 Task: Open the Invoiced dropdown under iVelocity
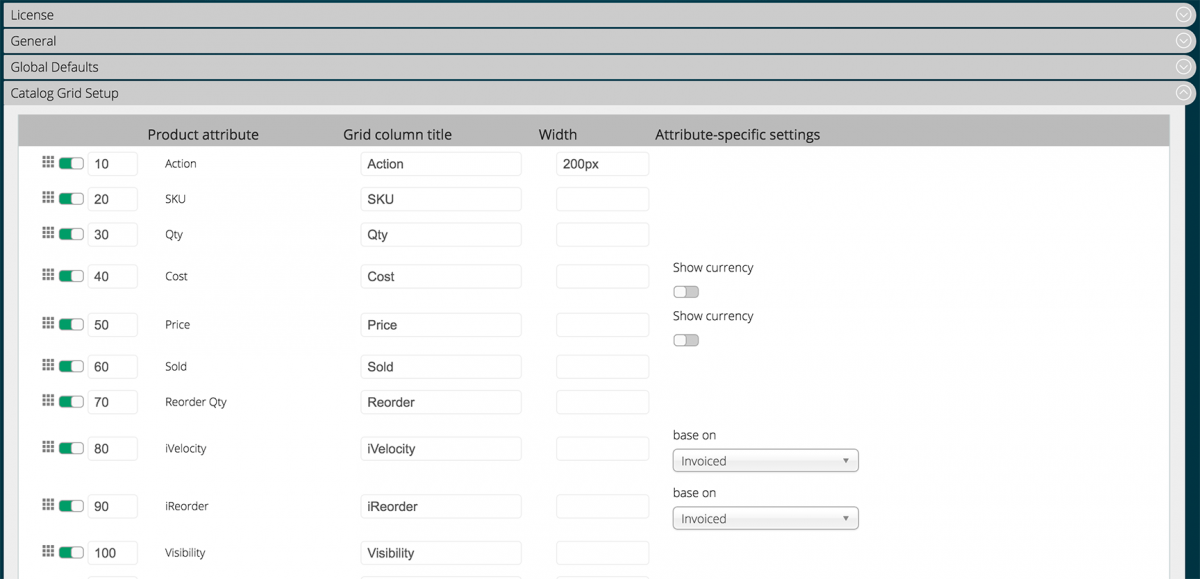point(765,460)
